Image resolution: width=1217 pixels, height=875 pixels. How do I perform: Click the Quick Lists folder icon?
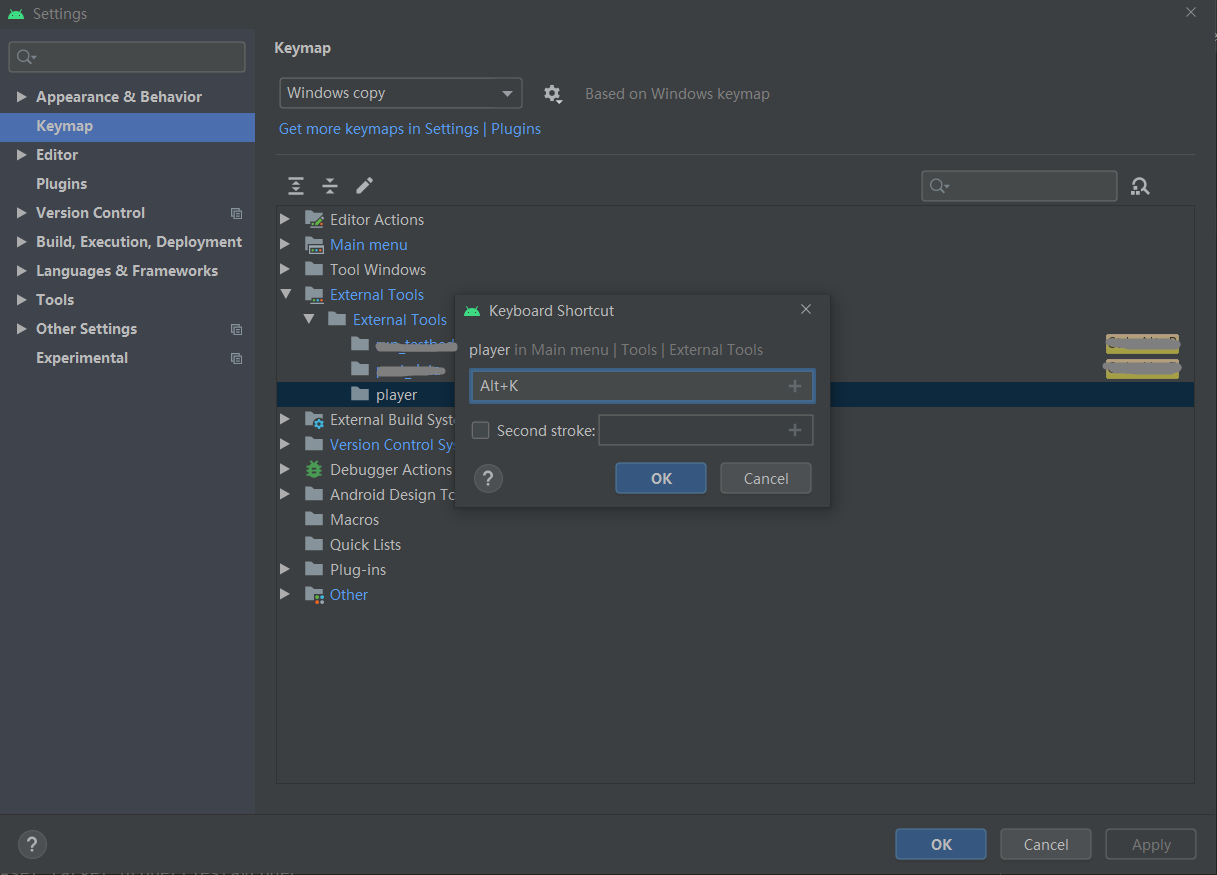click(x=314, y=545)
